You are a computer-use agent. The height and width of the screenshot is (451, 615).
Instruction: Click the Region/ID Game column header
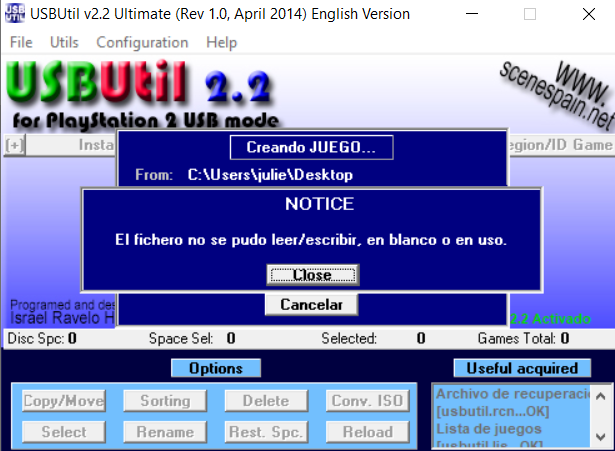[x=561, y=145]
